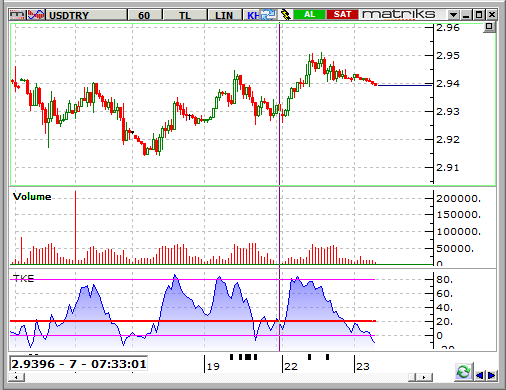This screenshot has width=506, height=390.
Task: Click the 19 date marker on time axis
Action: pyautogui.click(x=213, y=366)
